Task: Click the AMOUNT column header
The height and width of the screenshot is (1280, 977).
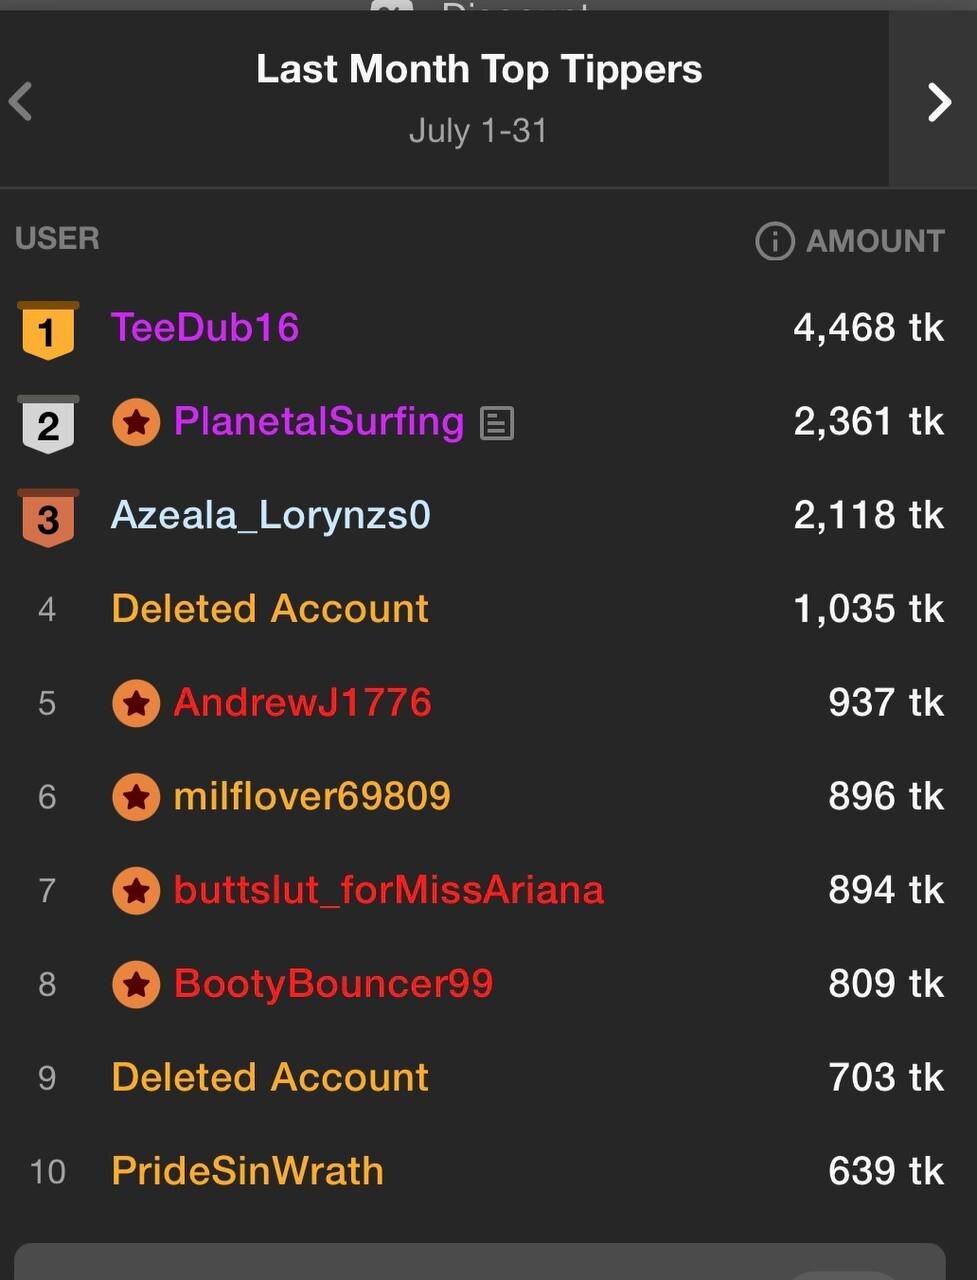Action: coord(875,241)
